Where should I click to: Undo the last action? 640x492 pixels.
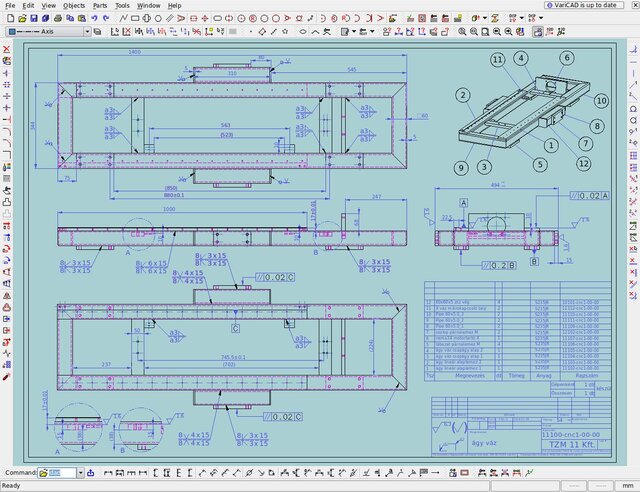[x=93, y=18]
